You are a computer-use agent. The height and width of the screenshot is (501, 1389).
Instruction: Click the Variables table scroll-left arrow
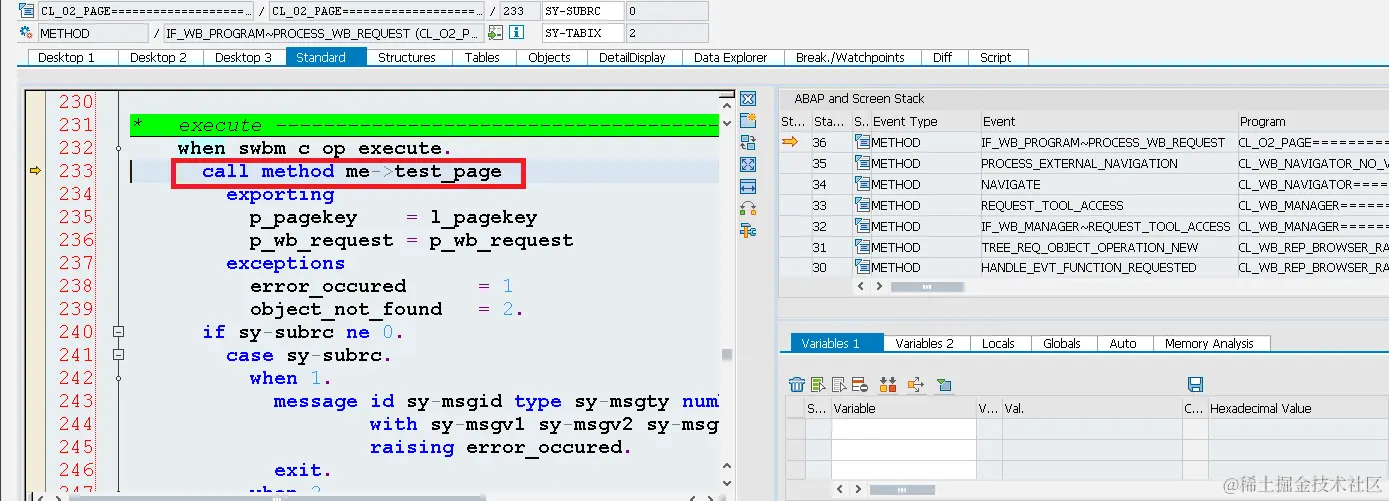click(x=838, y=489)
